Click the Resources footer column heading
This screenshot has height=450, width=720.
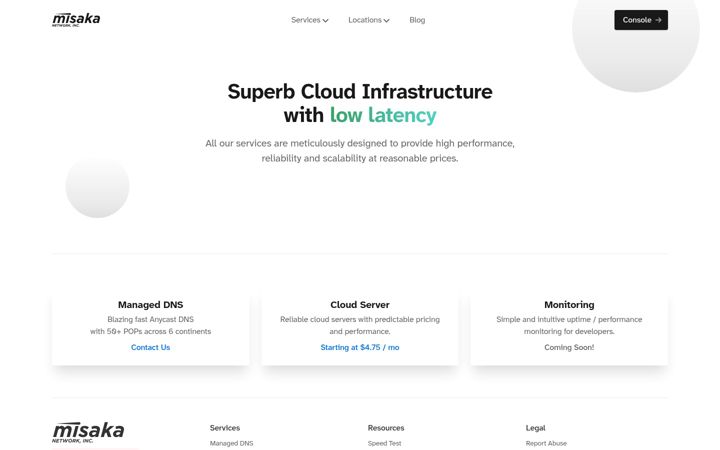coord(386,428)
